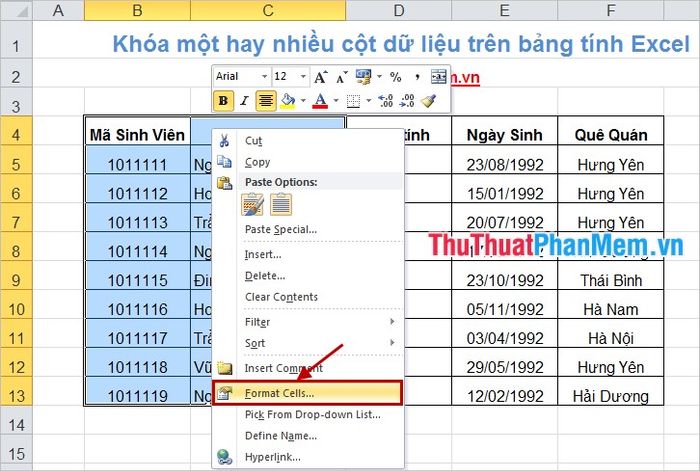700x471 pixels.
Task: Decrease font size with the small A
Action: (342, 77)
